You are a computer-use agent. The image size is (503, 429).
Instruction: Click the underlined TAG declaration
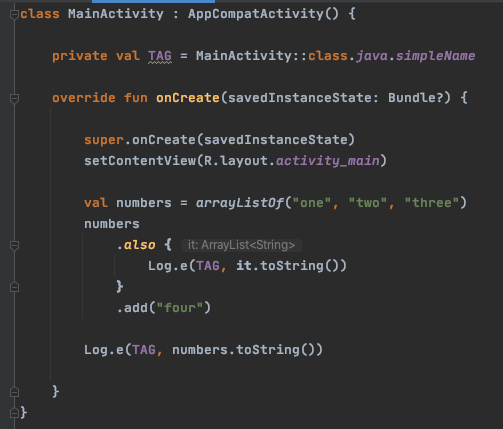(160, 56)
